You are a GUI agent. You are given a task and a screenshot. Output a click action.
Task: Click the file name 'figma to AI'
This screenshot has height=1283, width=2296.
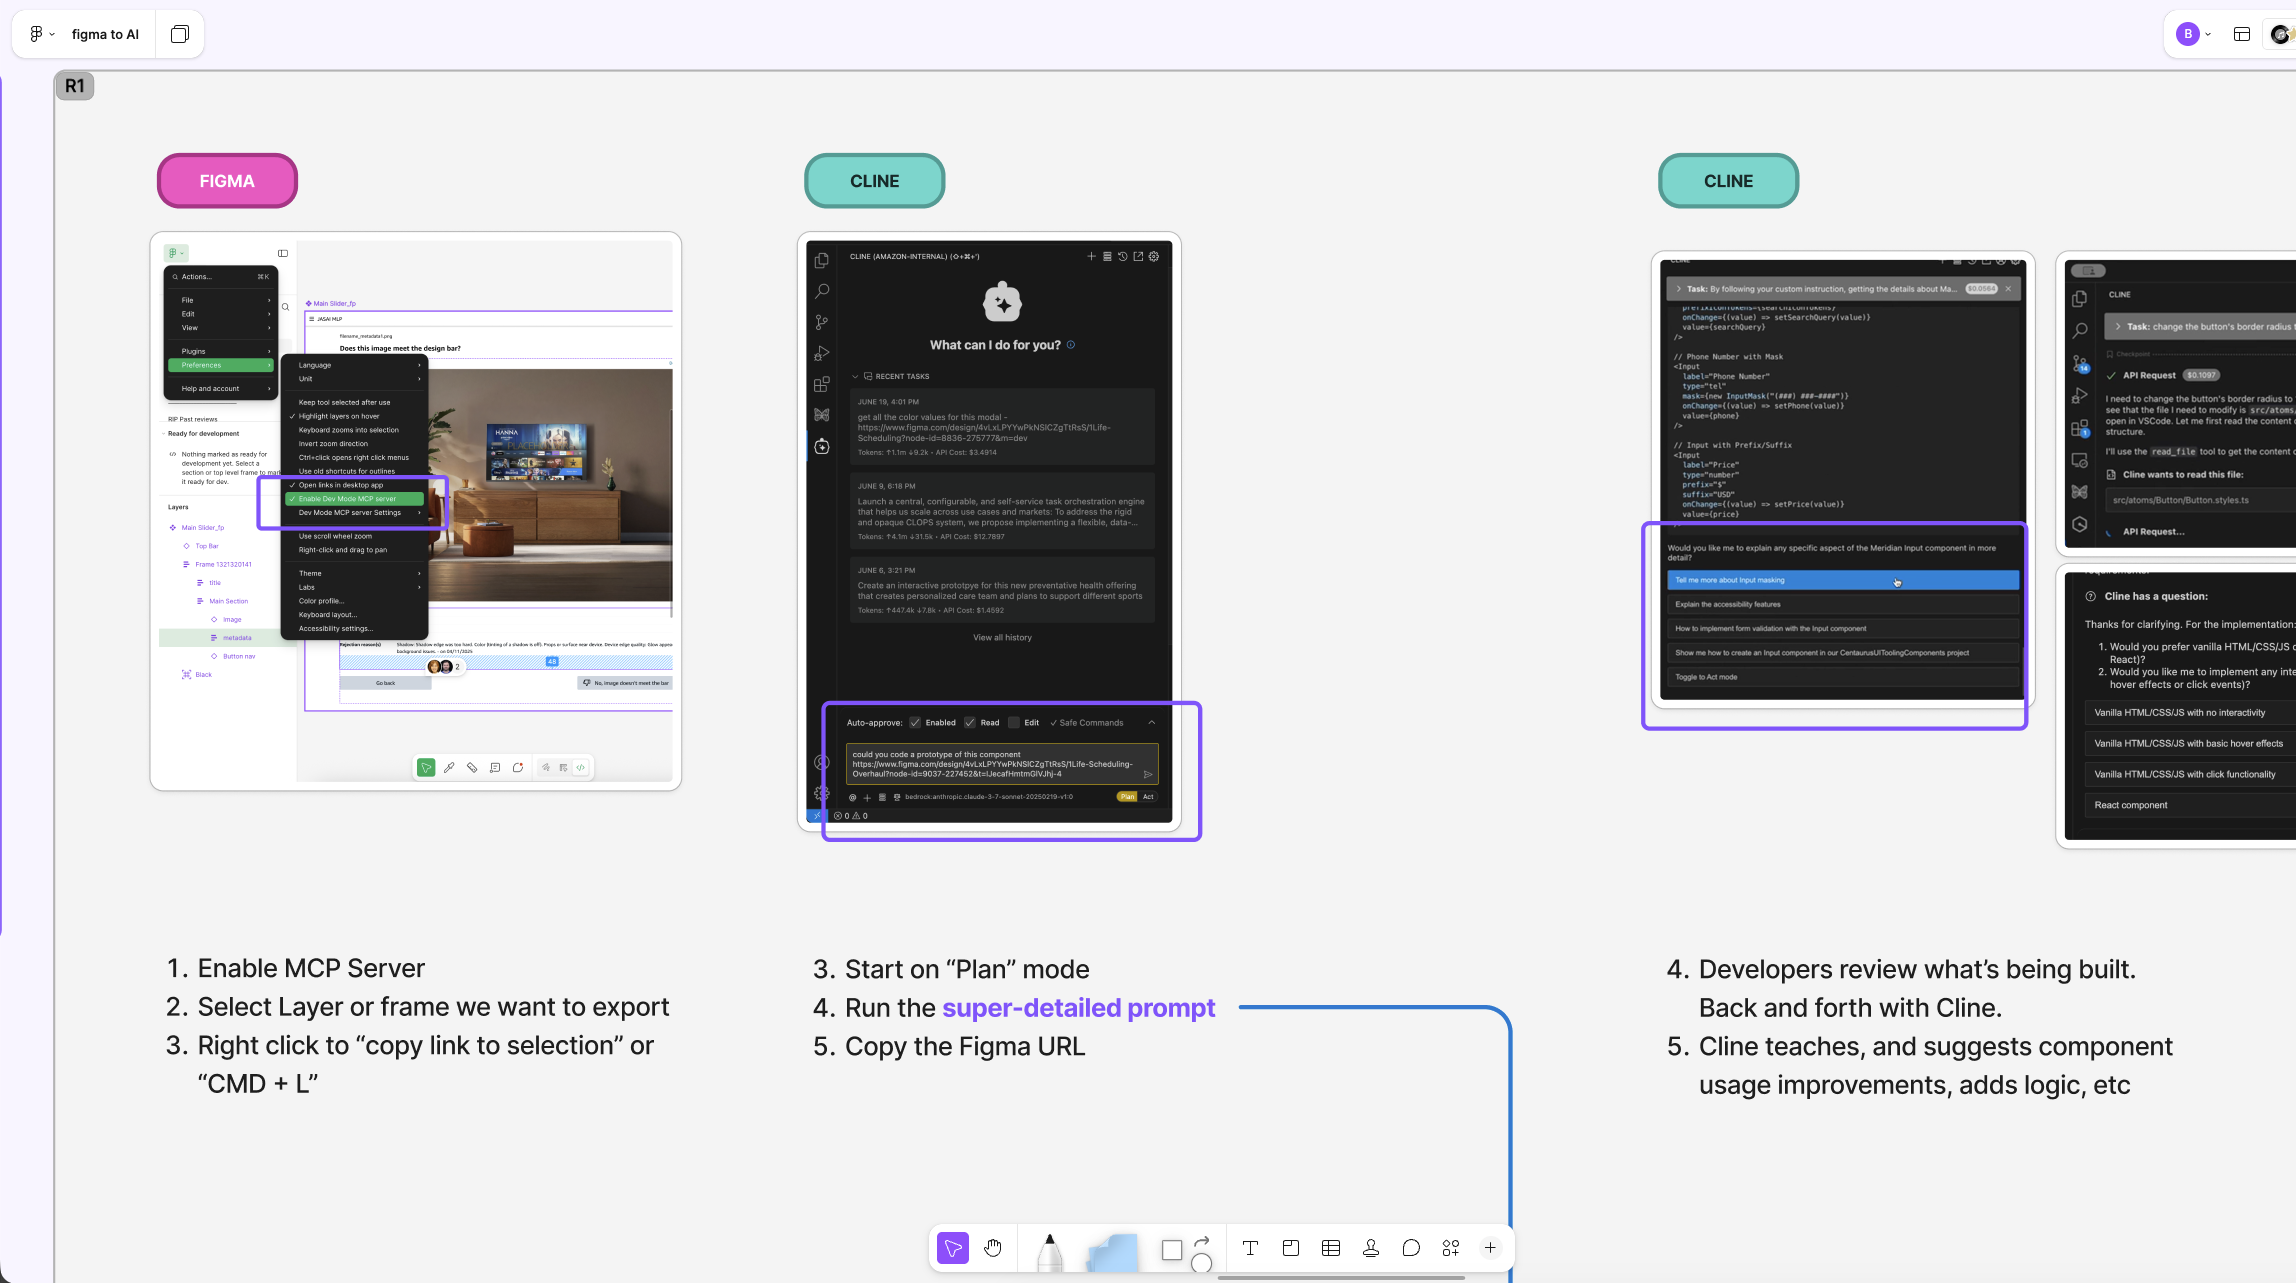pyautogui.click(x=105, y=34)
